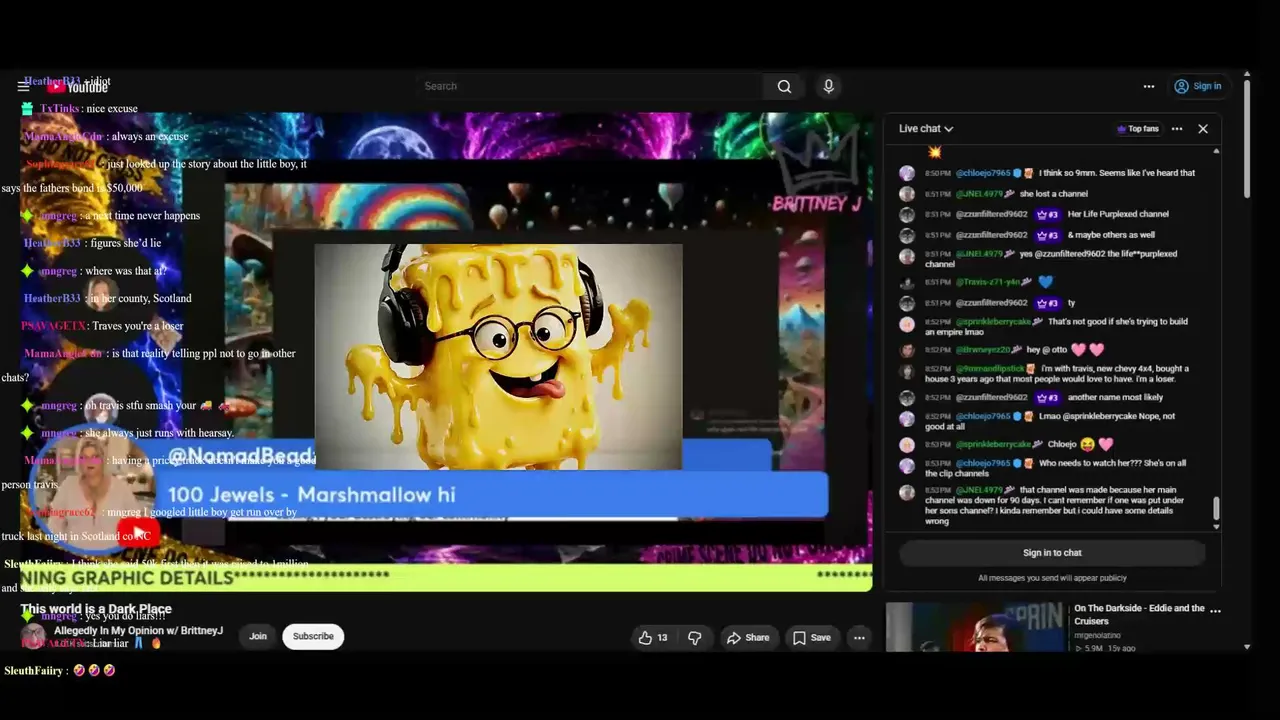Save the video to a playlist
Viewport: 1280px width, 720px height.
[x=811, y=638]
